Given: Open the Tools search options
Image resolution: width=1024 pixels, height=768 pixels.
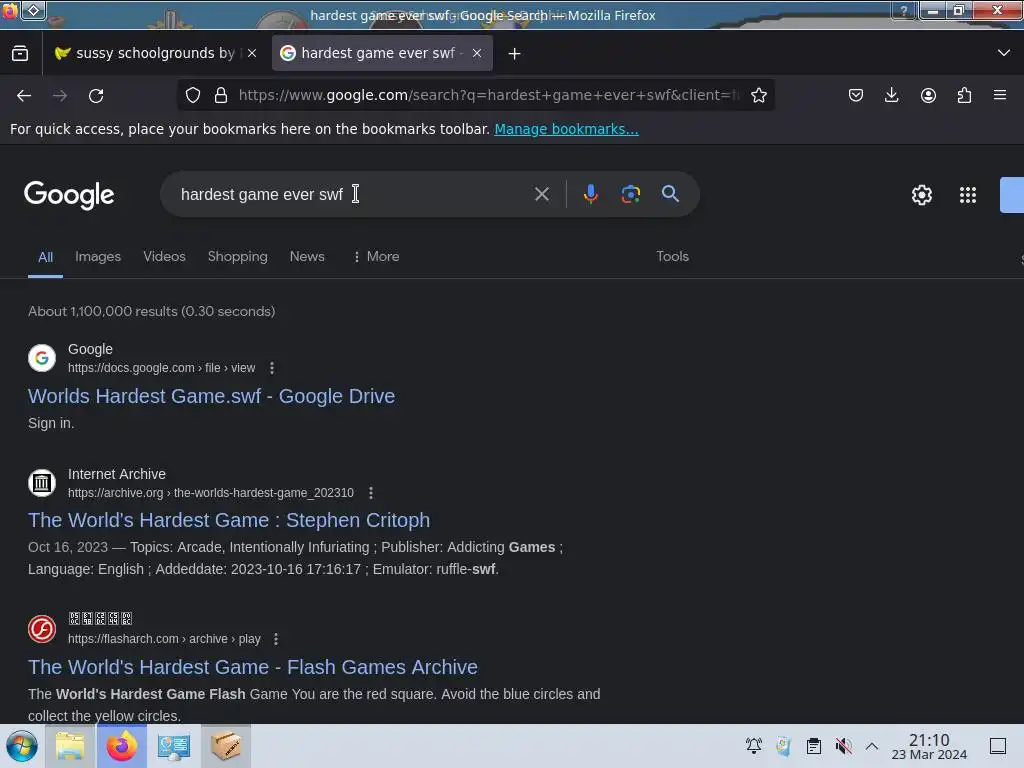Looking at the screenshot, I should point(672,257).
